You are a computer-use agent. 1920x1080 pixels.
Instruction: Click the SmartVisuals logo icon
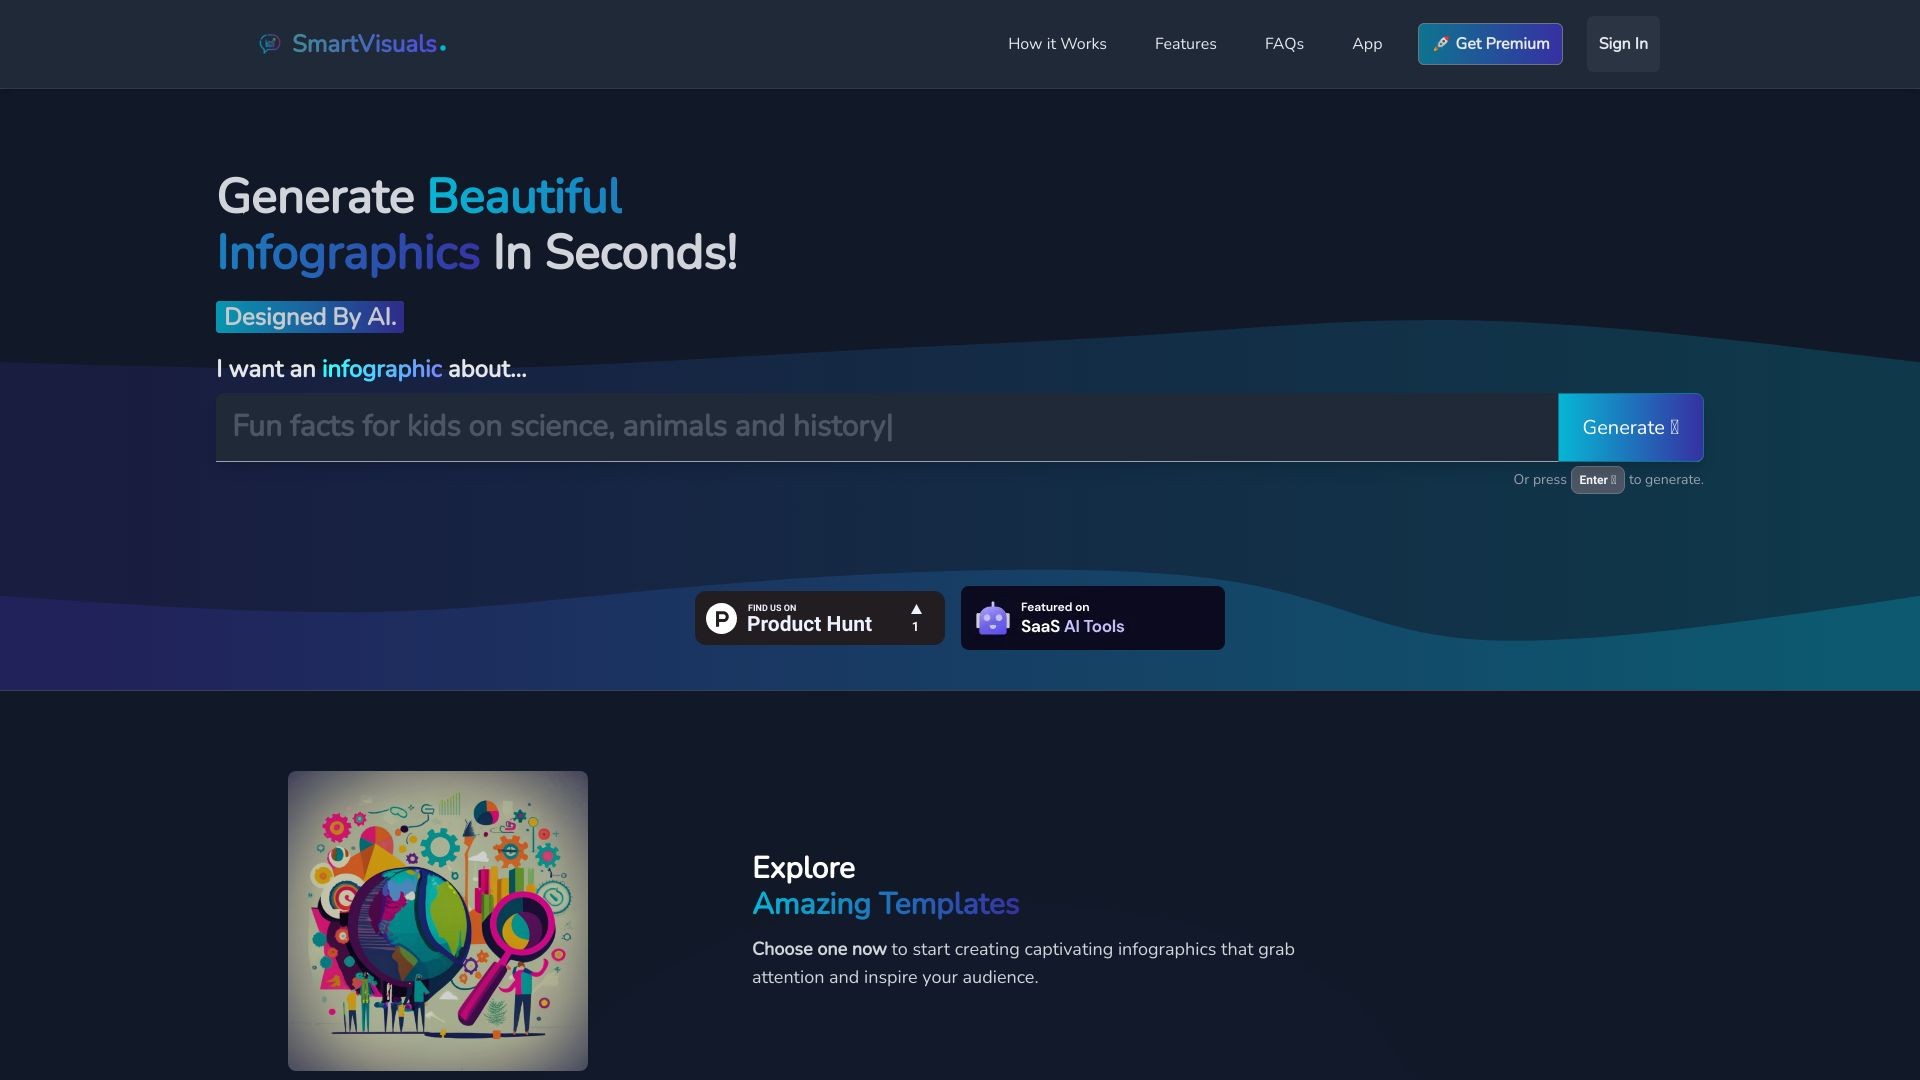click(x=269, y=44)
